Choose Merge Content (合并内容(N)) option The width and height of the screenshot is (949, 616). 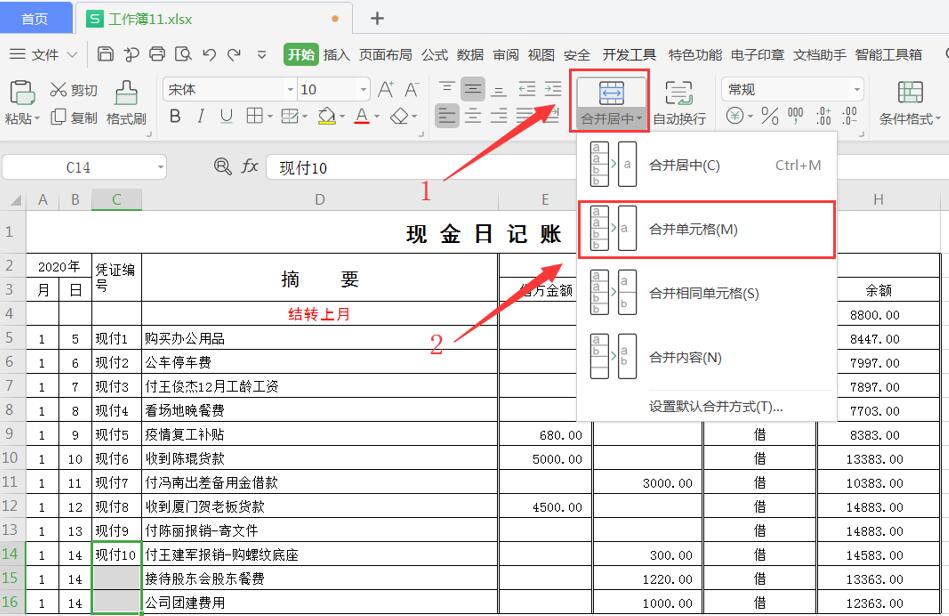(706, 358)
